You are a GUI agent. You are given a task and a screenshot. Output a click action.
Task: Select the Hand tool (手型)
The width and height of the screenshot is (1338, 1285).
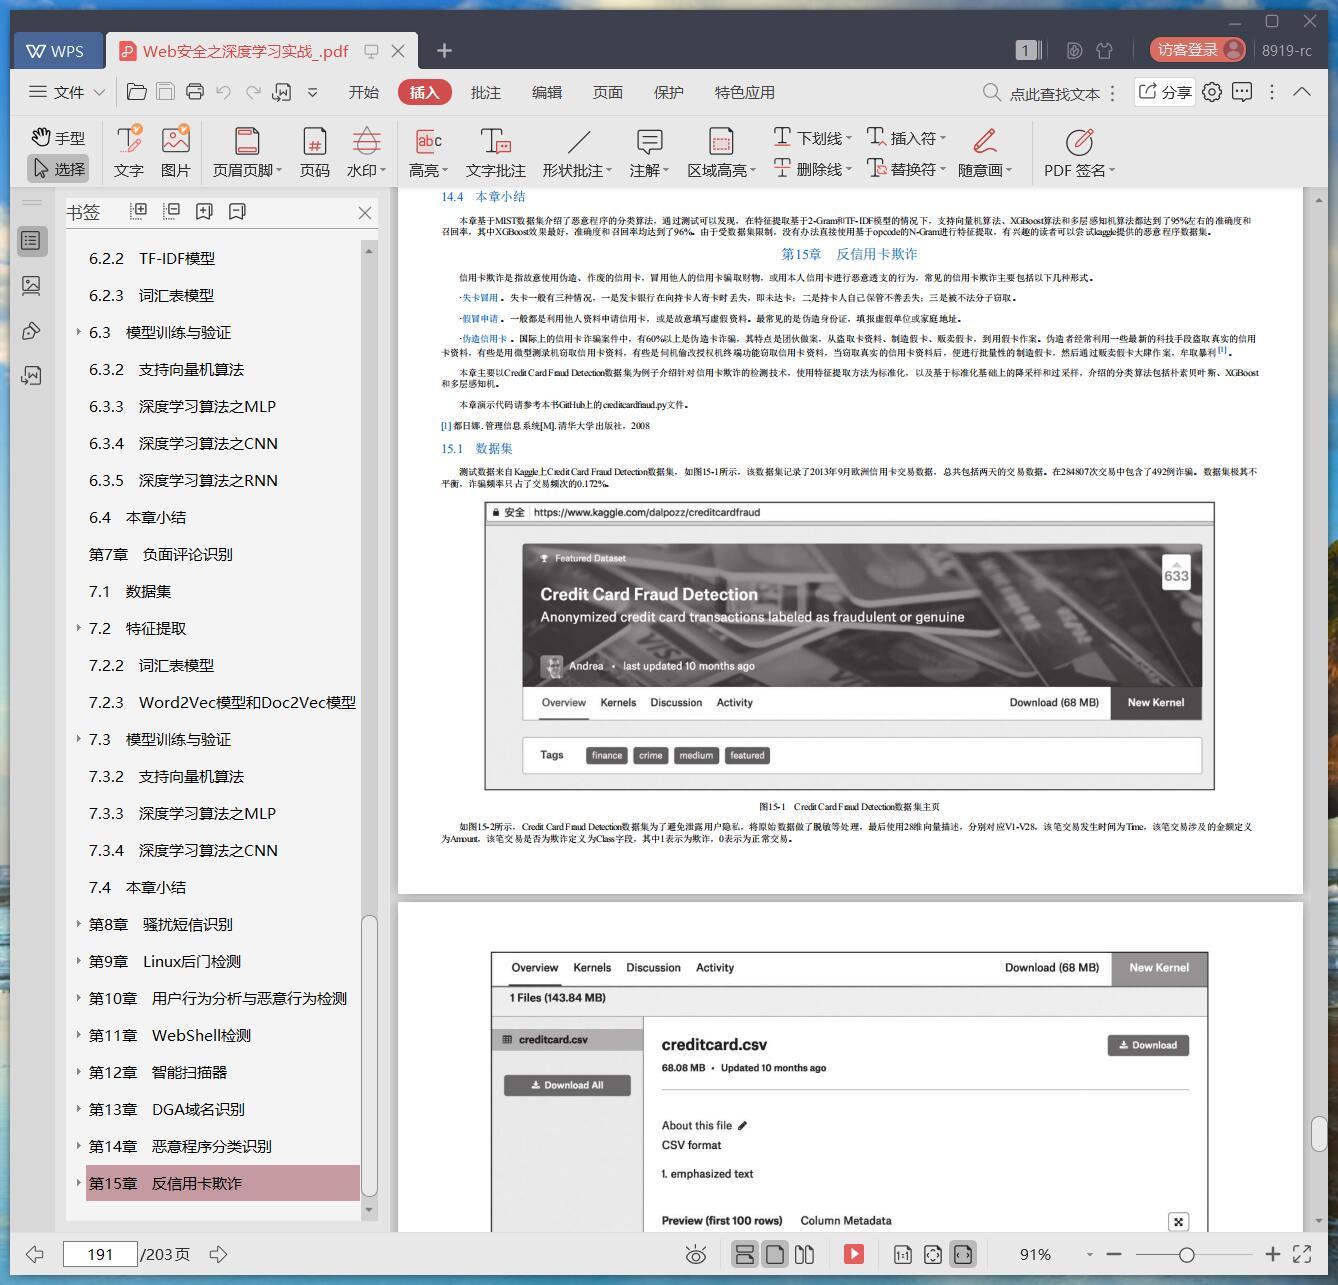point(58,138)
